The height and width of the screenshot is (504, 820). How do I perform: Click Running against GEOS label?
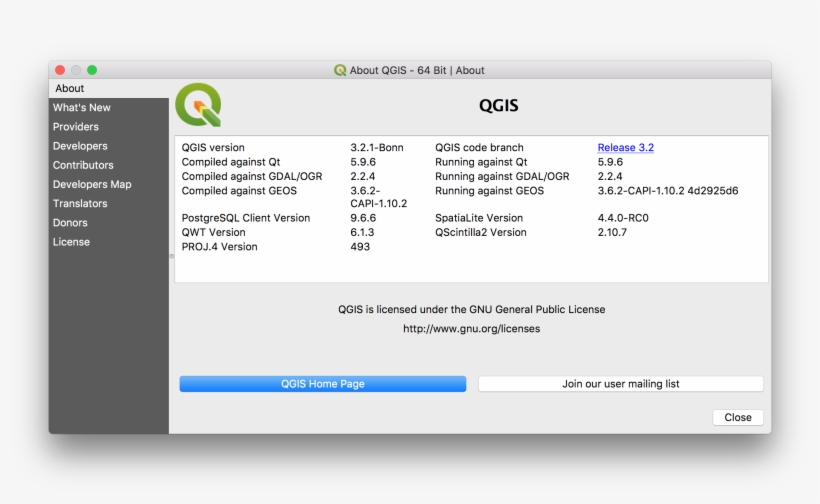[489, 191]
